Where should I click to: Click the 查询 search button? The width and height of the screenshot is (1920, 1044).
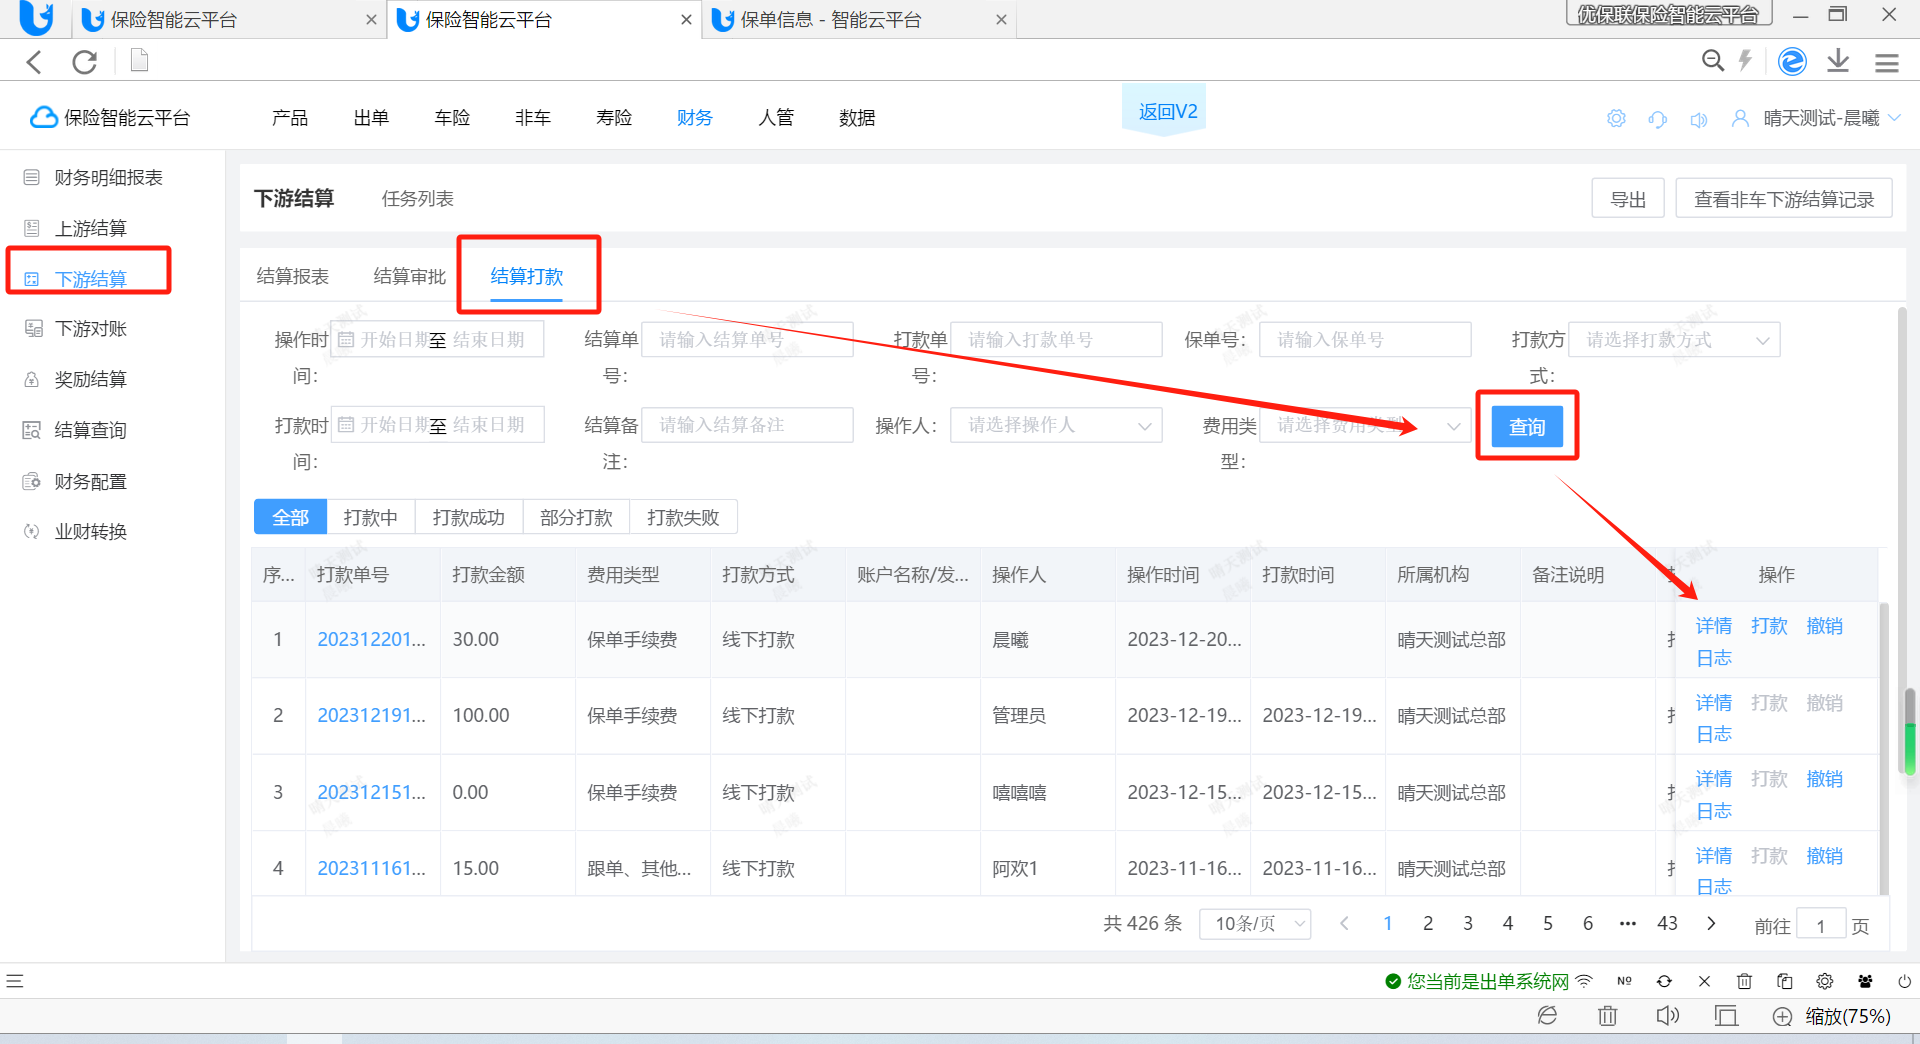1527,427
